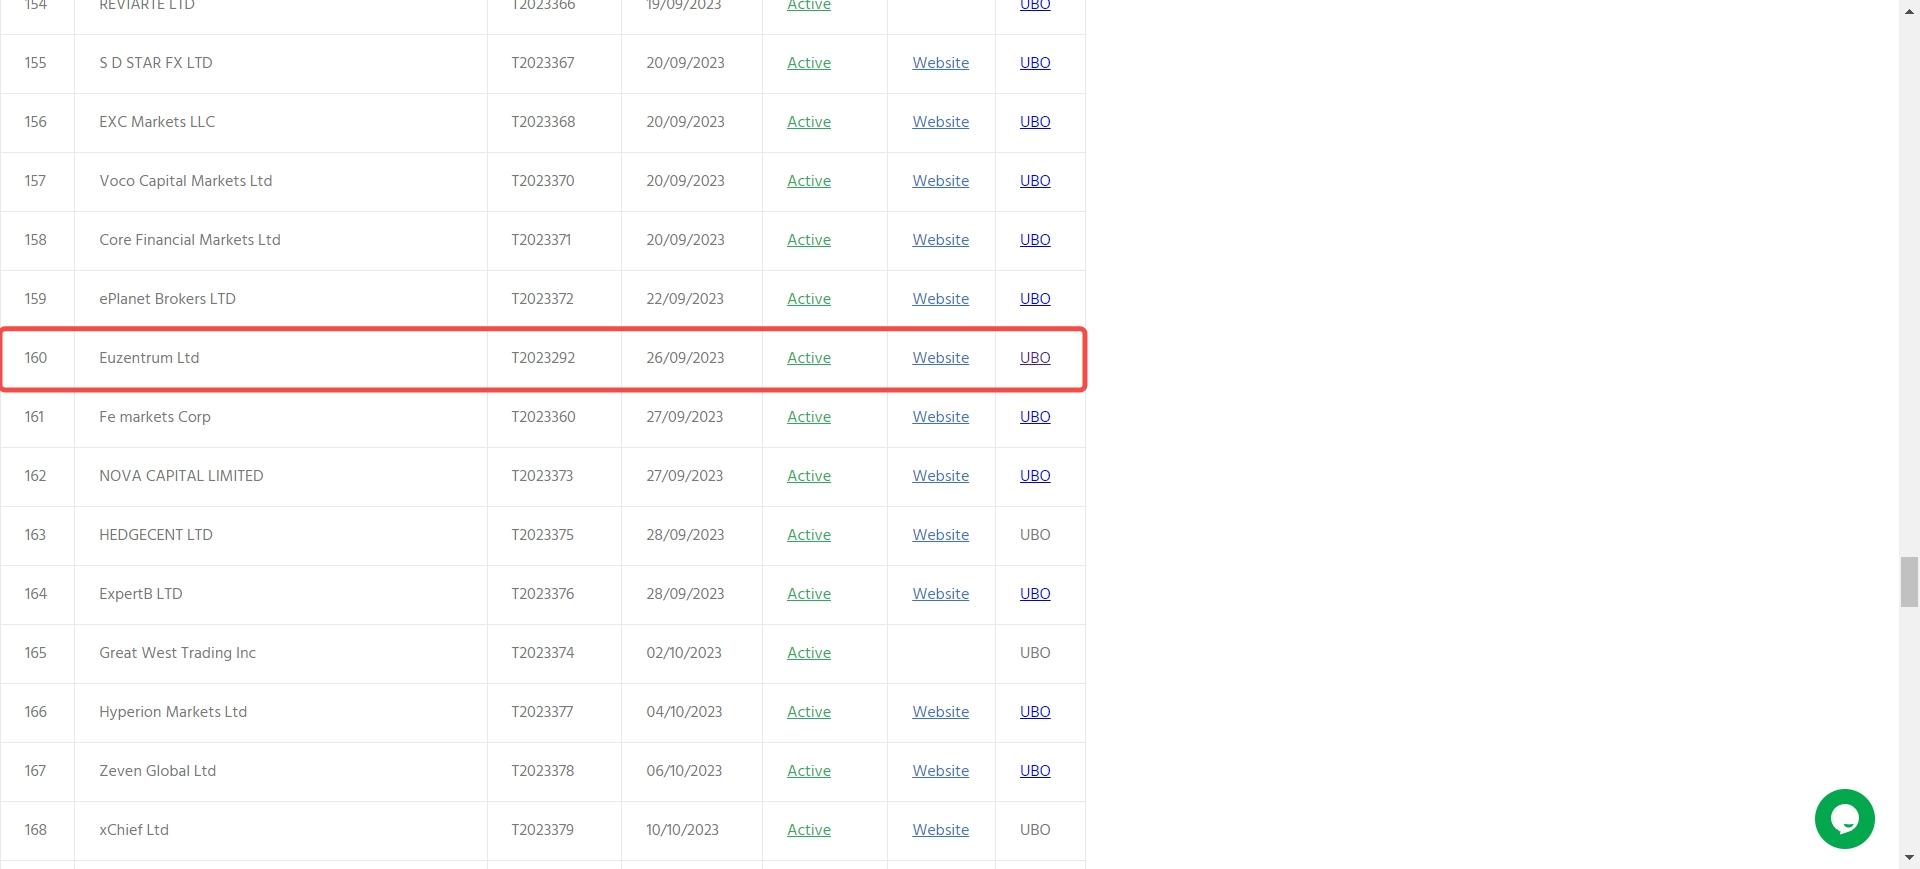Select the date 26/09/2023
This screenshot has width=1920, height=869.
[x=685, y=358]
